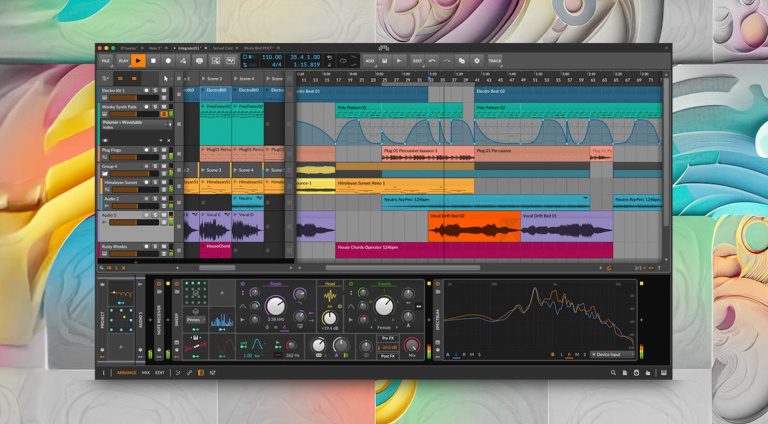This screenshot has width=768, height=424.
Task: Click the yellow Howl waveform icon
Action: pyautogui.click(x=330, y=296)
